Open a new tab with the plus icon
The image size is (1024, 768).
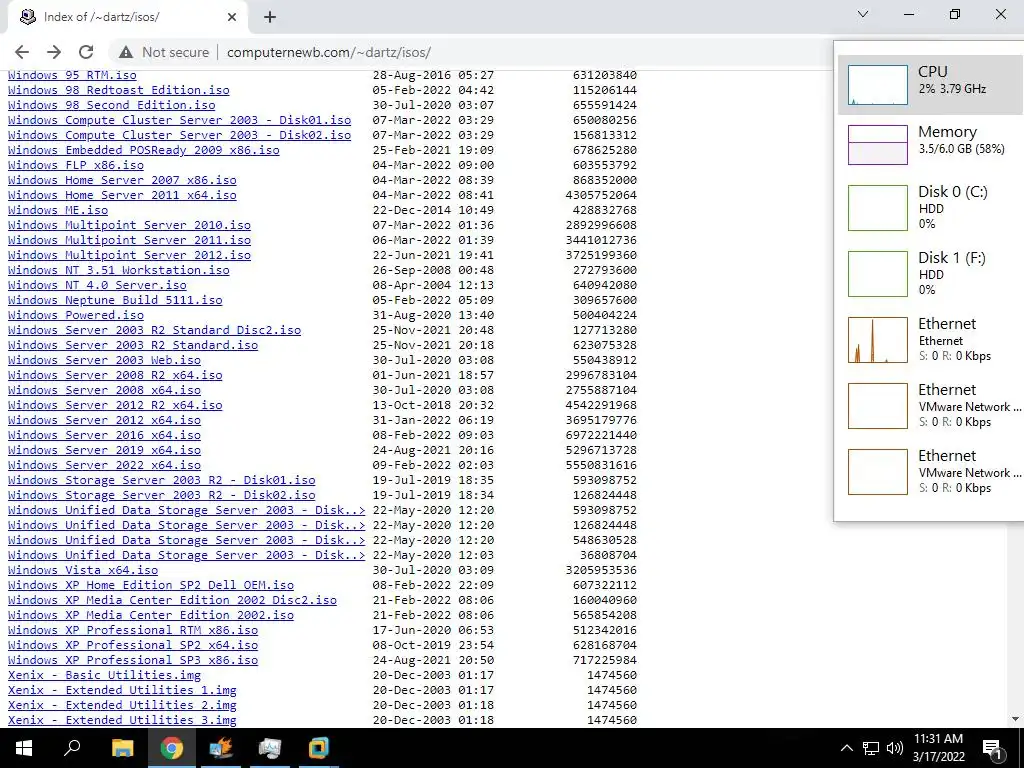(270, 18)
